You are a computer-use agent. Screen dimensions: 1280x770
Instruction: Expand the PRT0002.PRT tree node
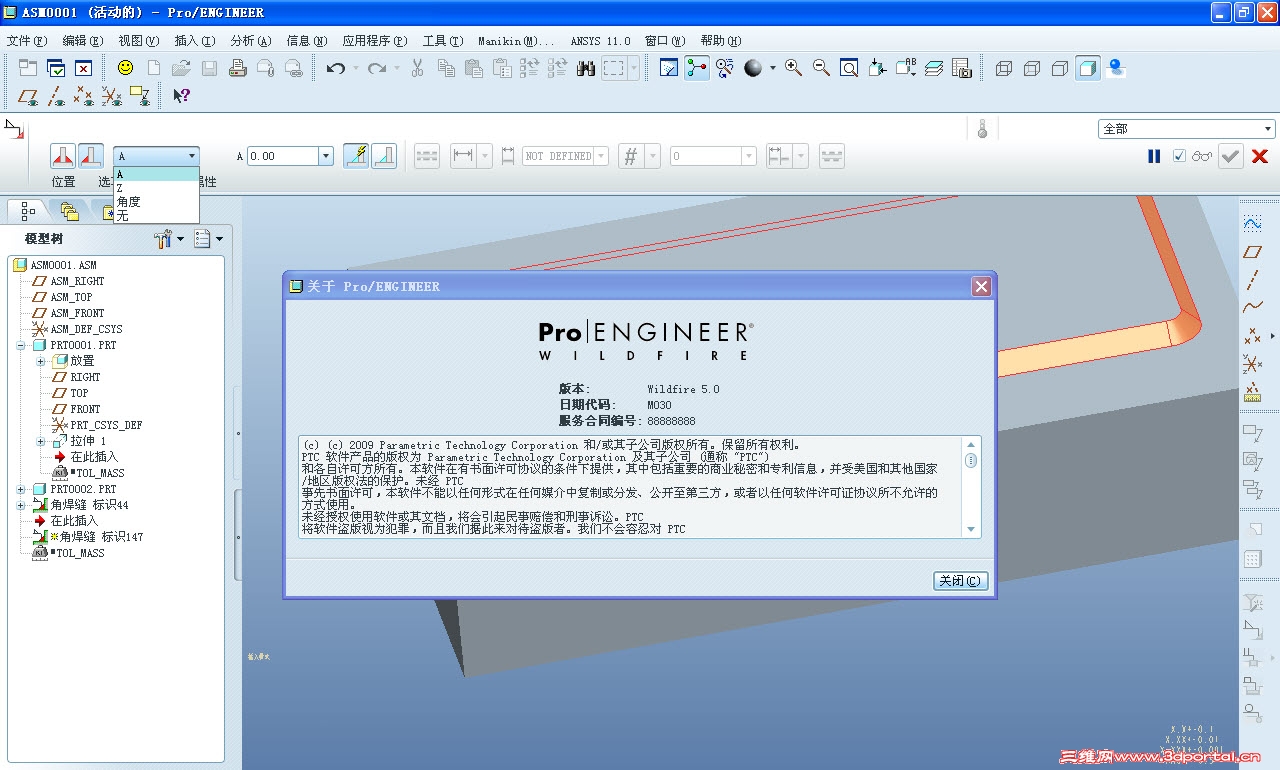pyautogui.click(x=21, y=489)
